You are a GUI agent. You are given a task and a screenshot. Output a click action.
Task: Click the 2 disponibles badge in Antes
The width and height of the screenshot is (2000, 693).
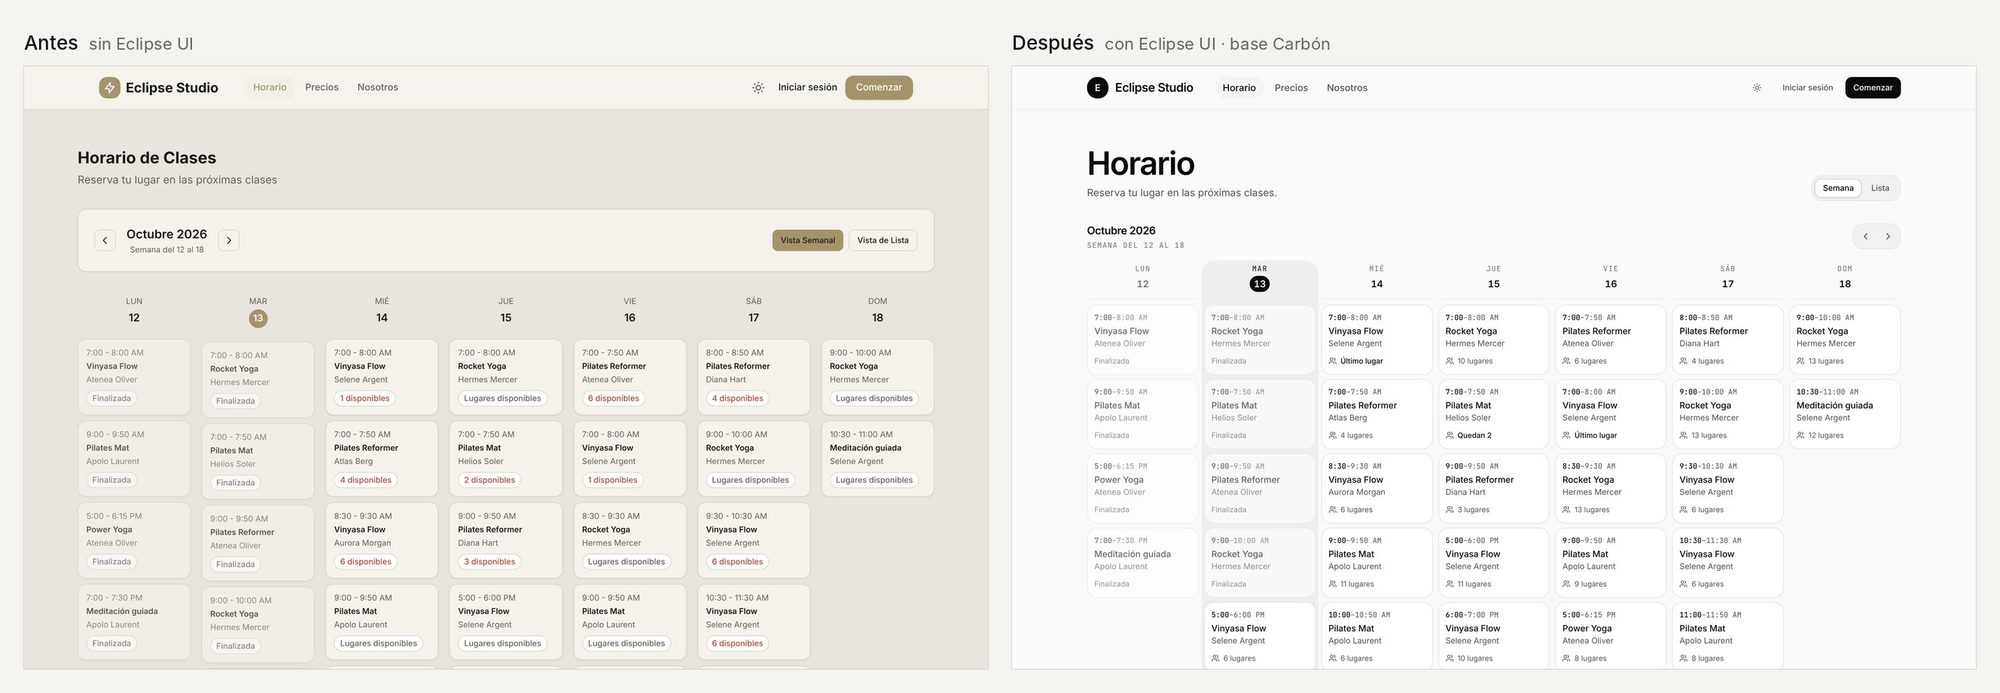489,480
